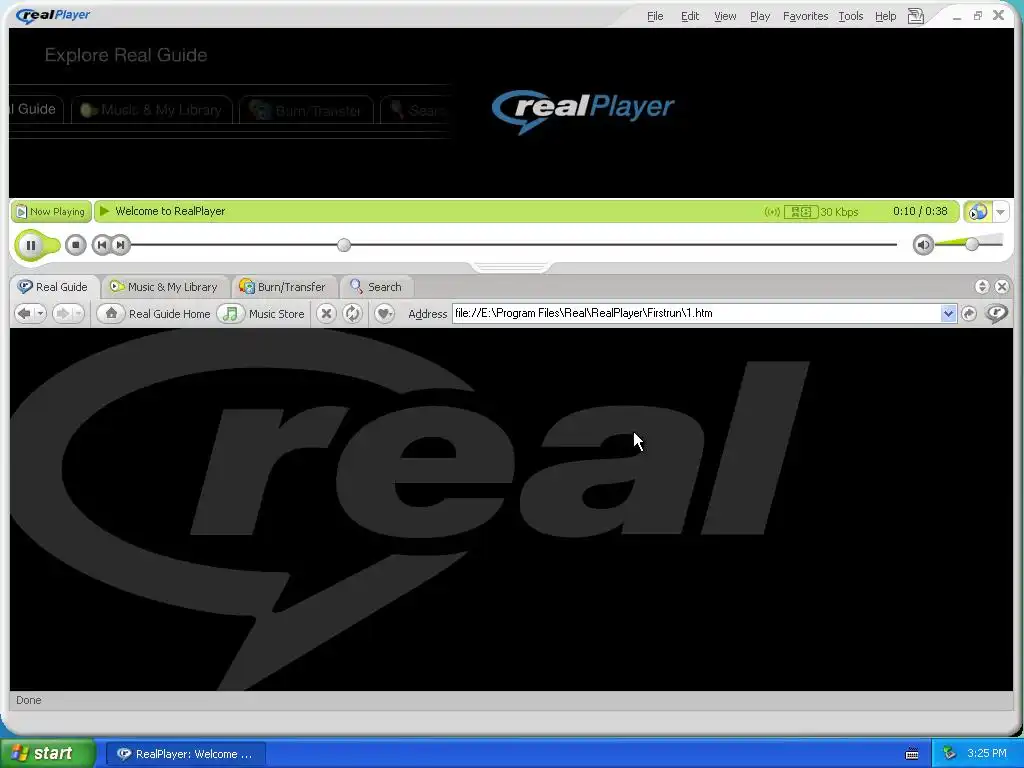1024x768 pixels.
Task: Skip to the next clip
Action: click(x=120, y=245)
